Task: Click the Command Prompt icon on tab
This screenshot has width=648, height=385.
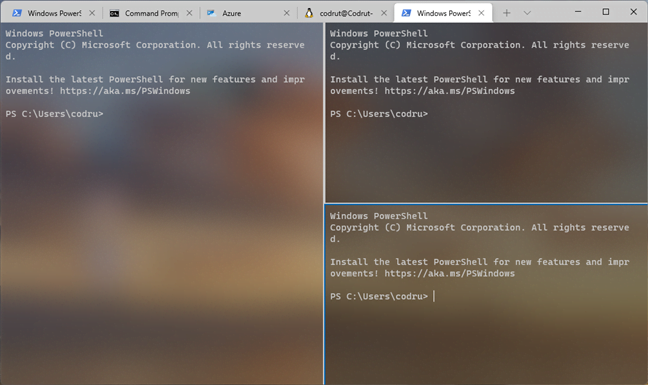Action: [114, 14]
